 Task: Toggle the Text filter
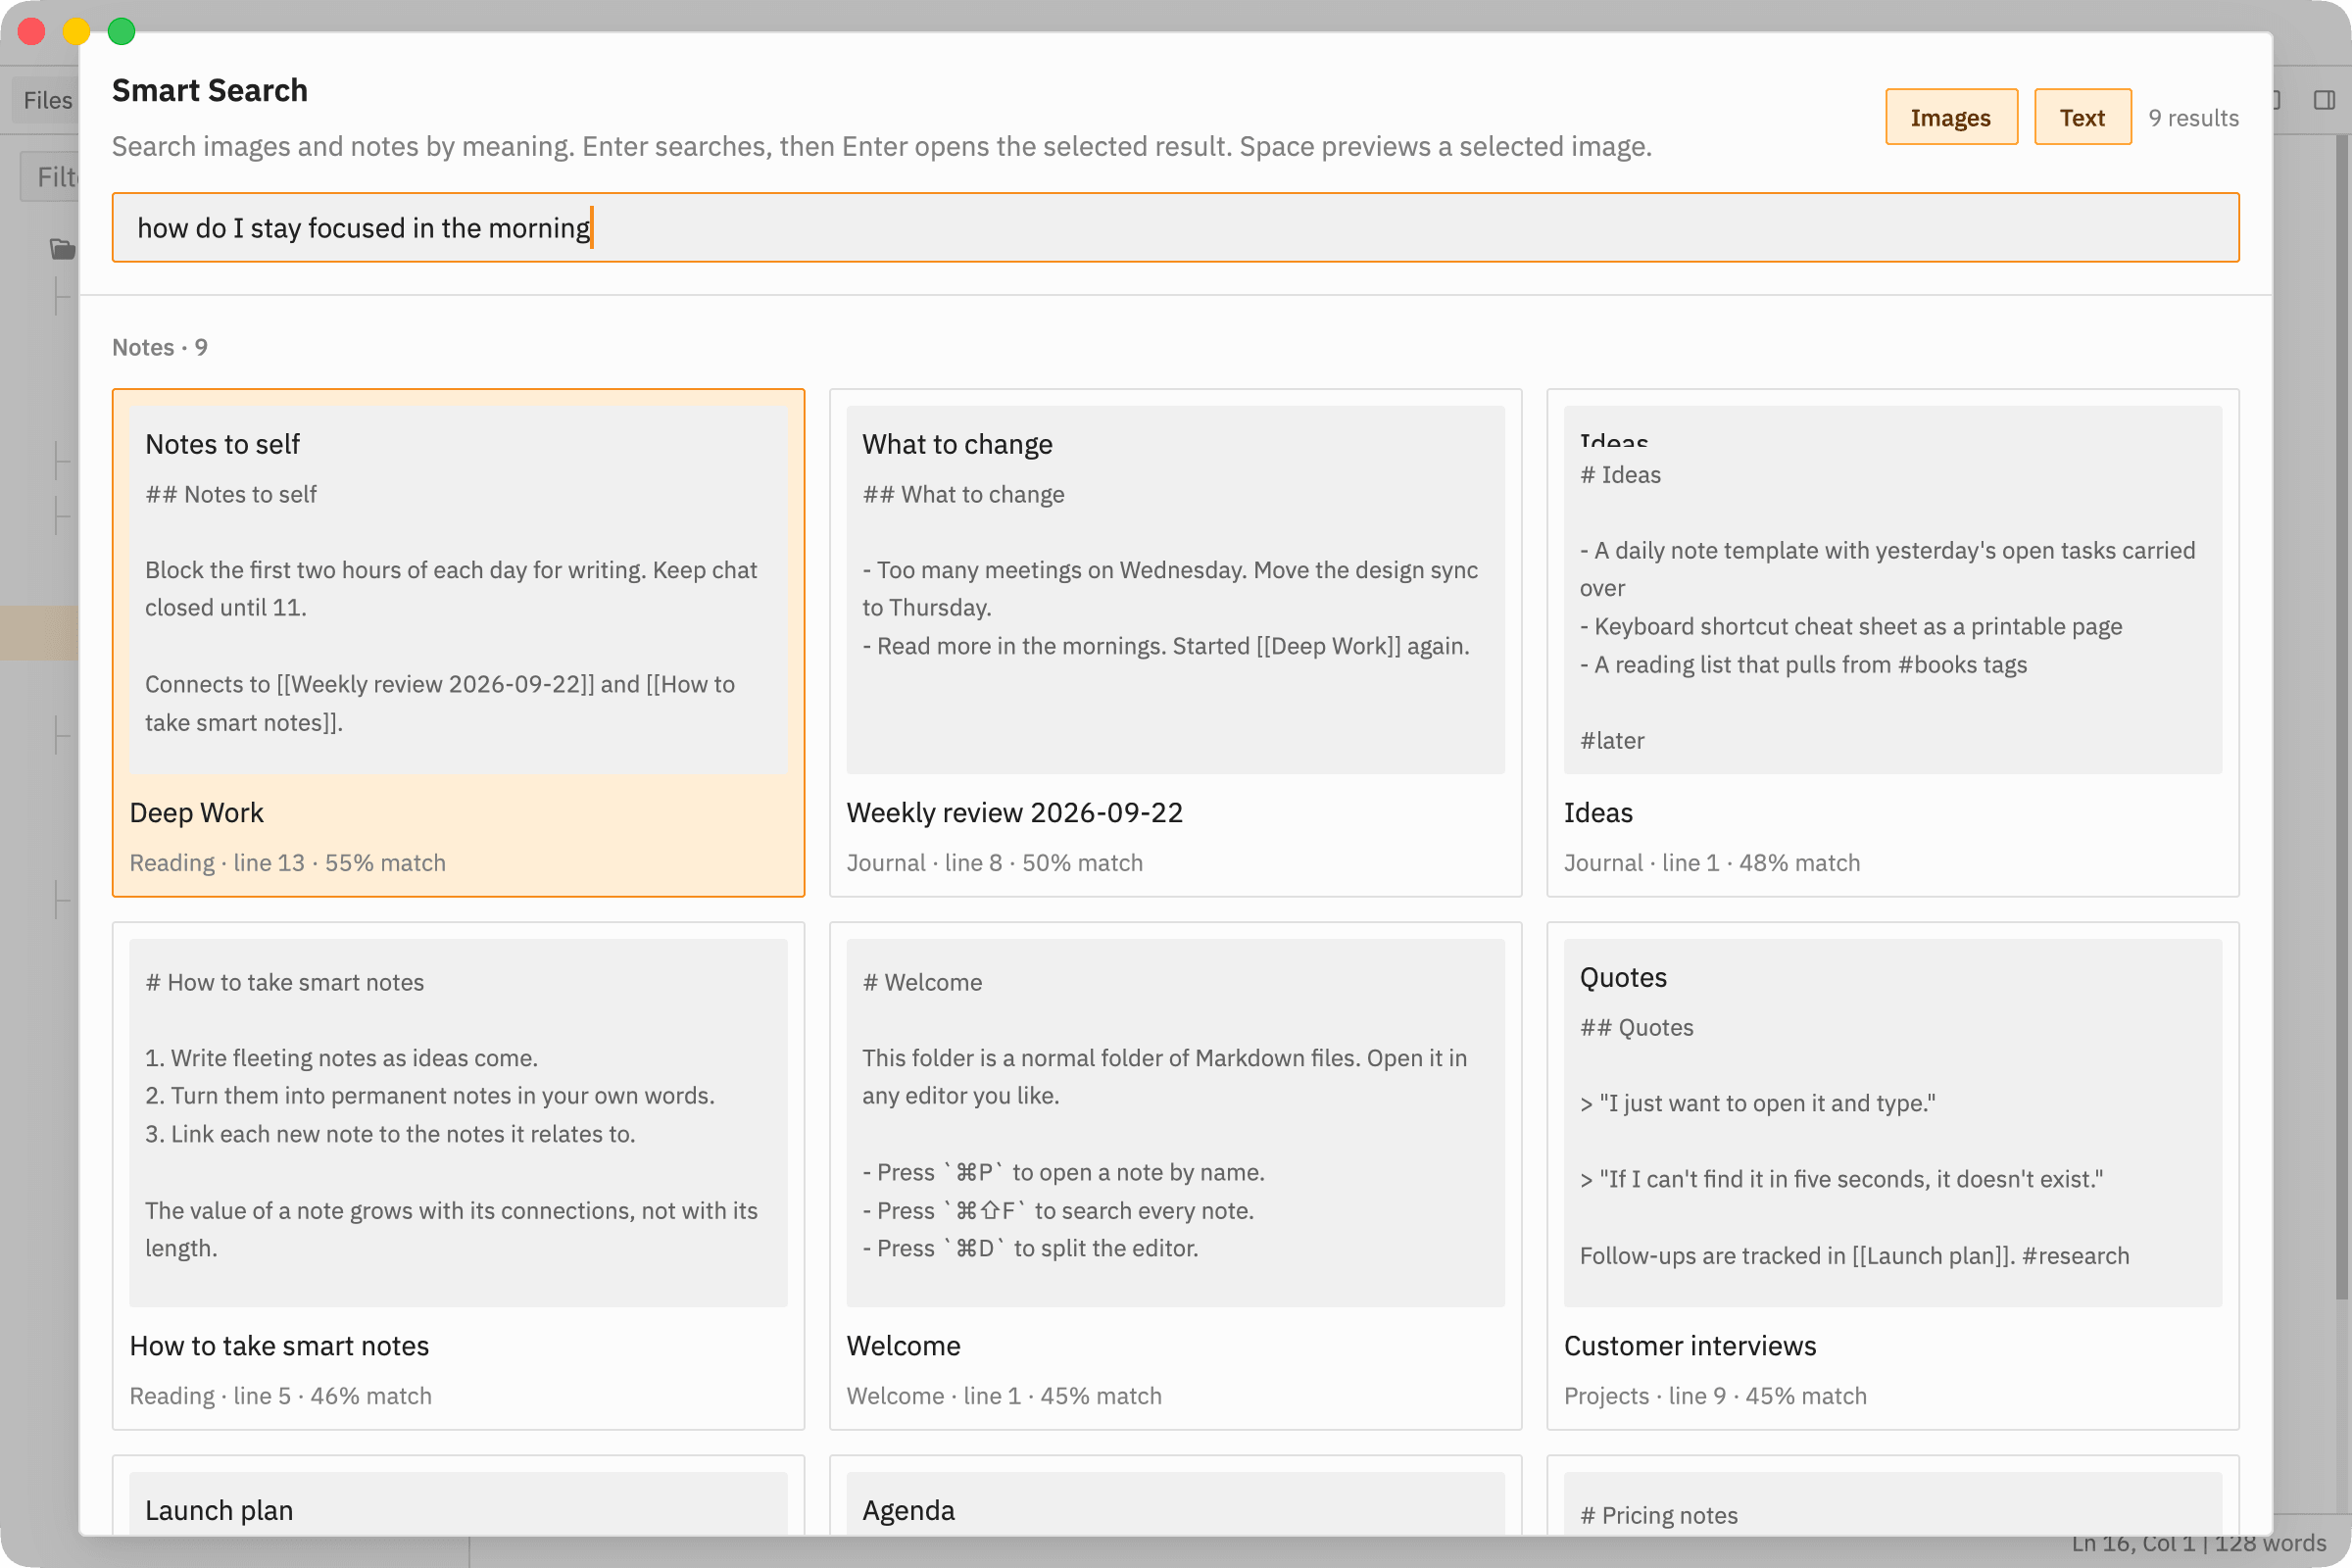click(x=2082, y=117)
